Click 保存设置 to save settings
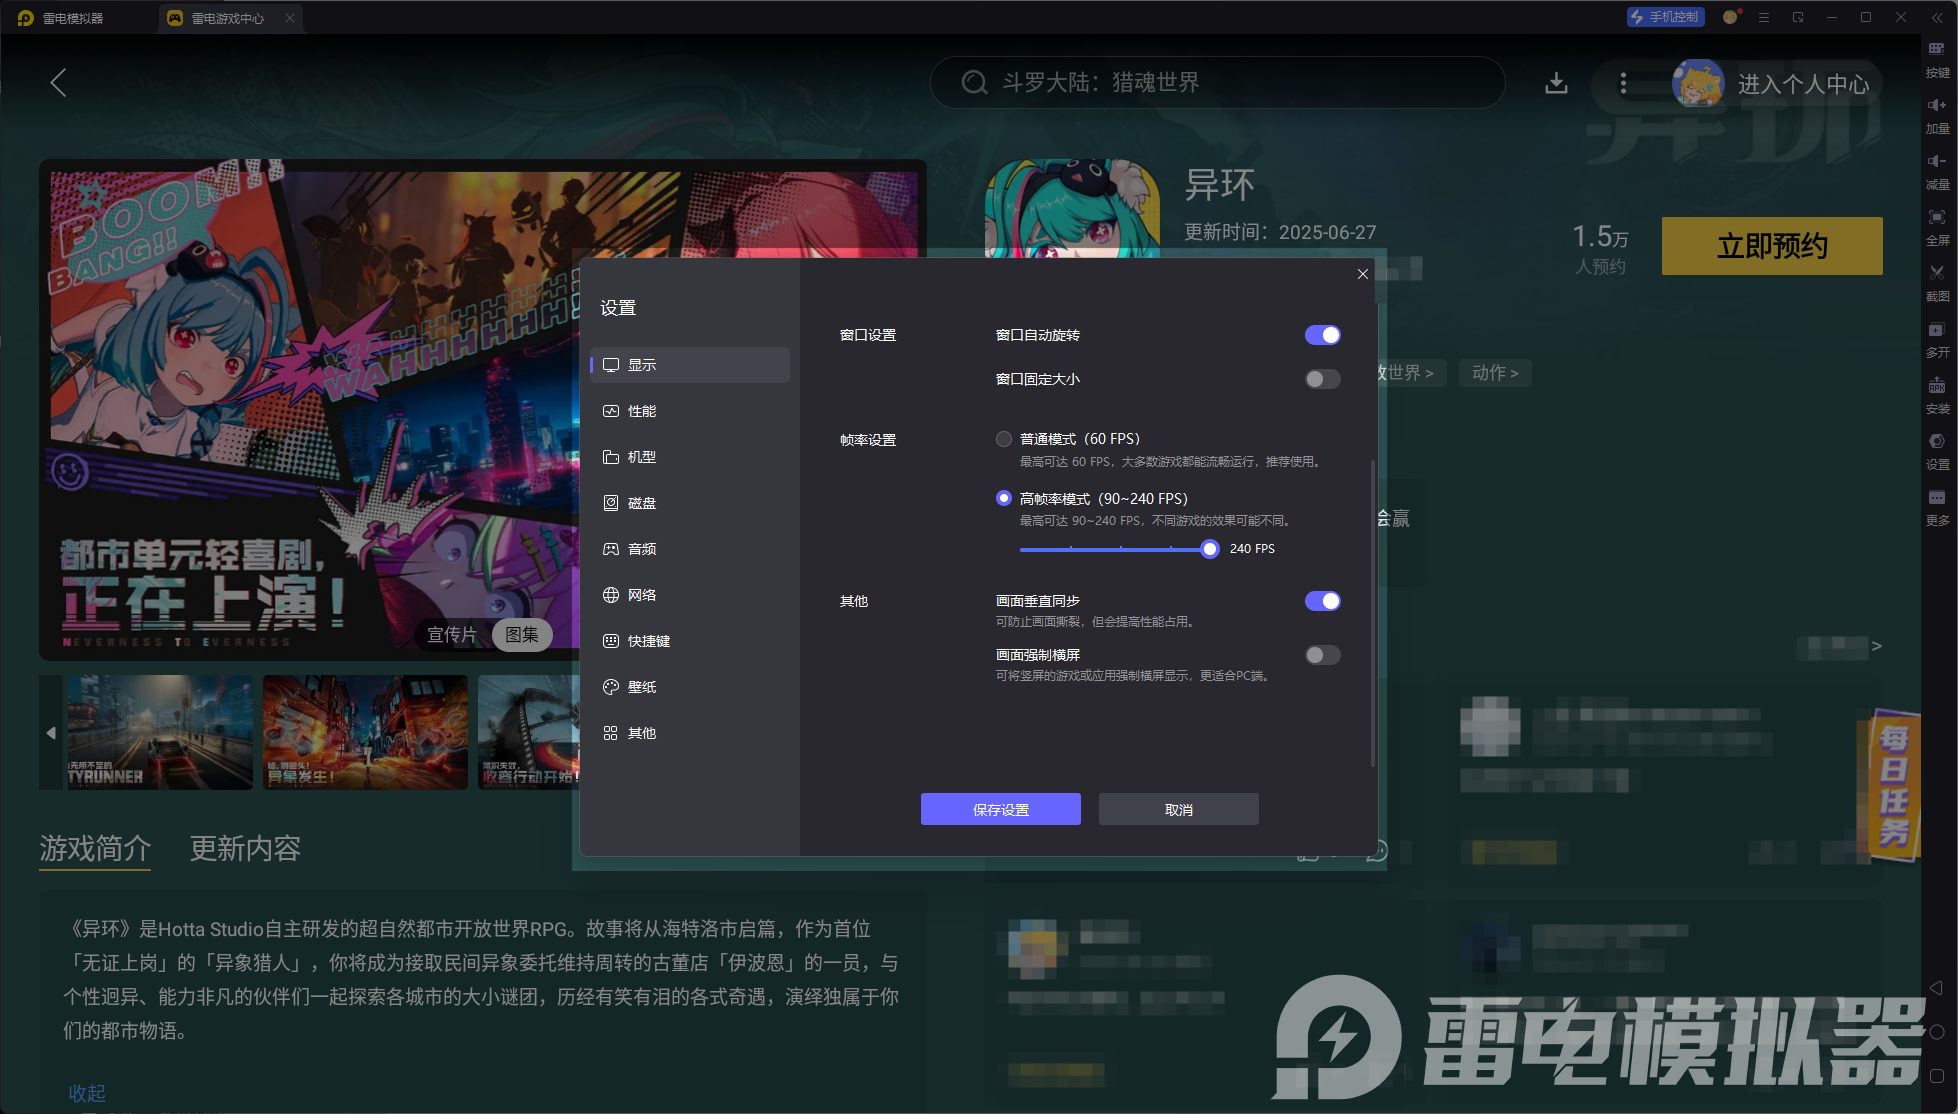 pos(1000,809)
